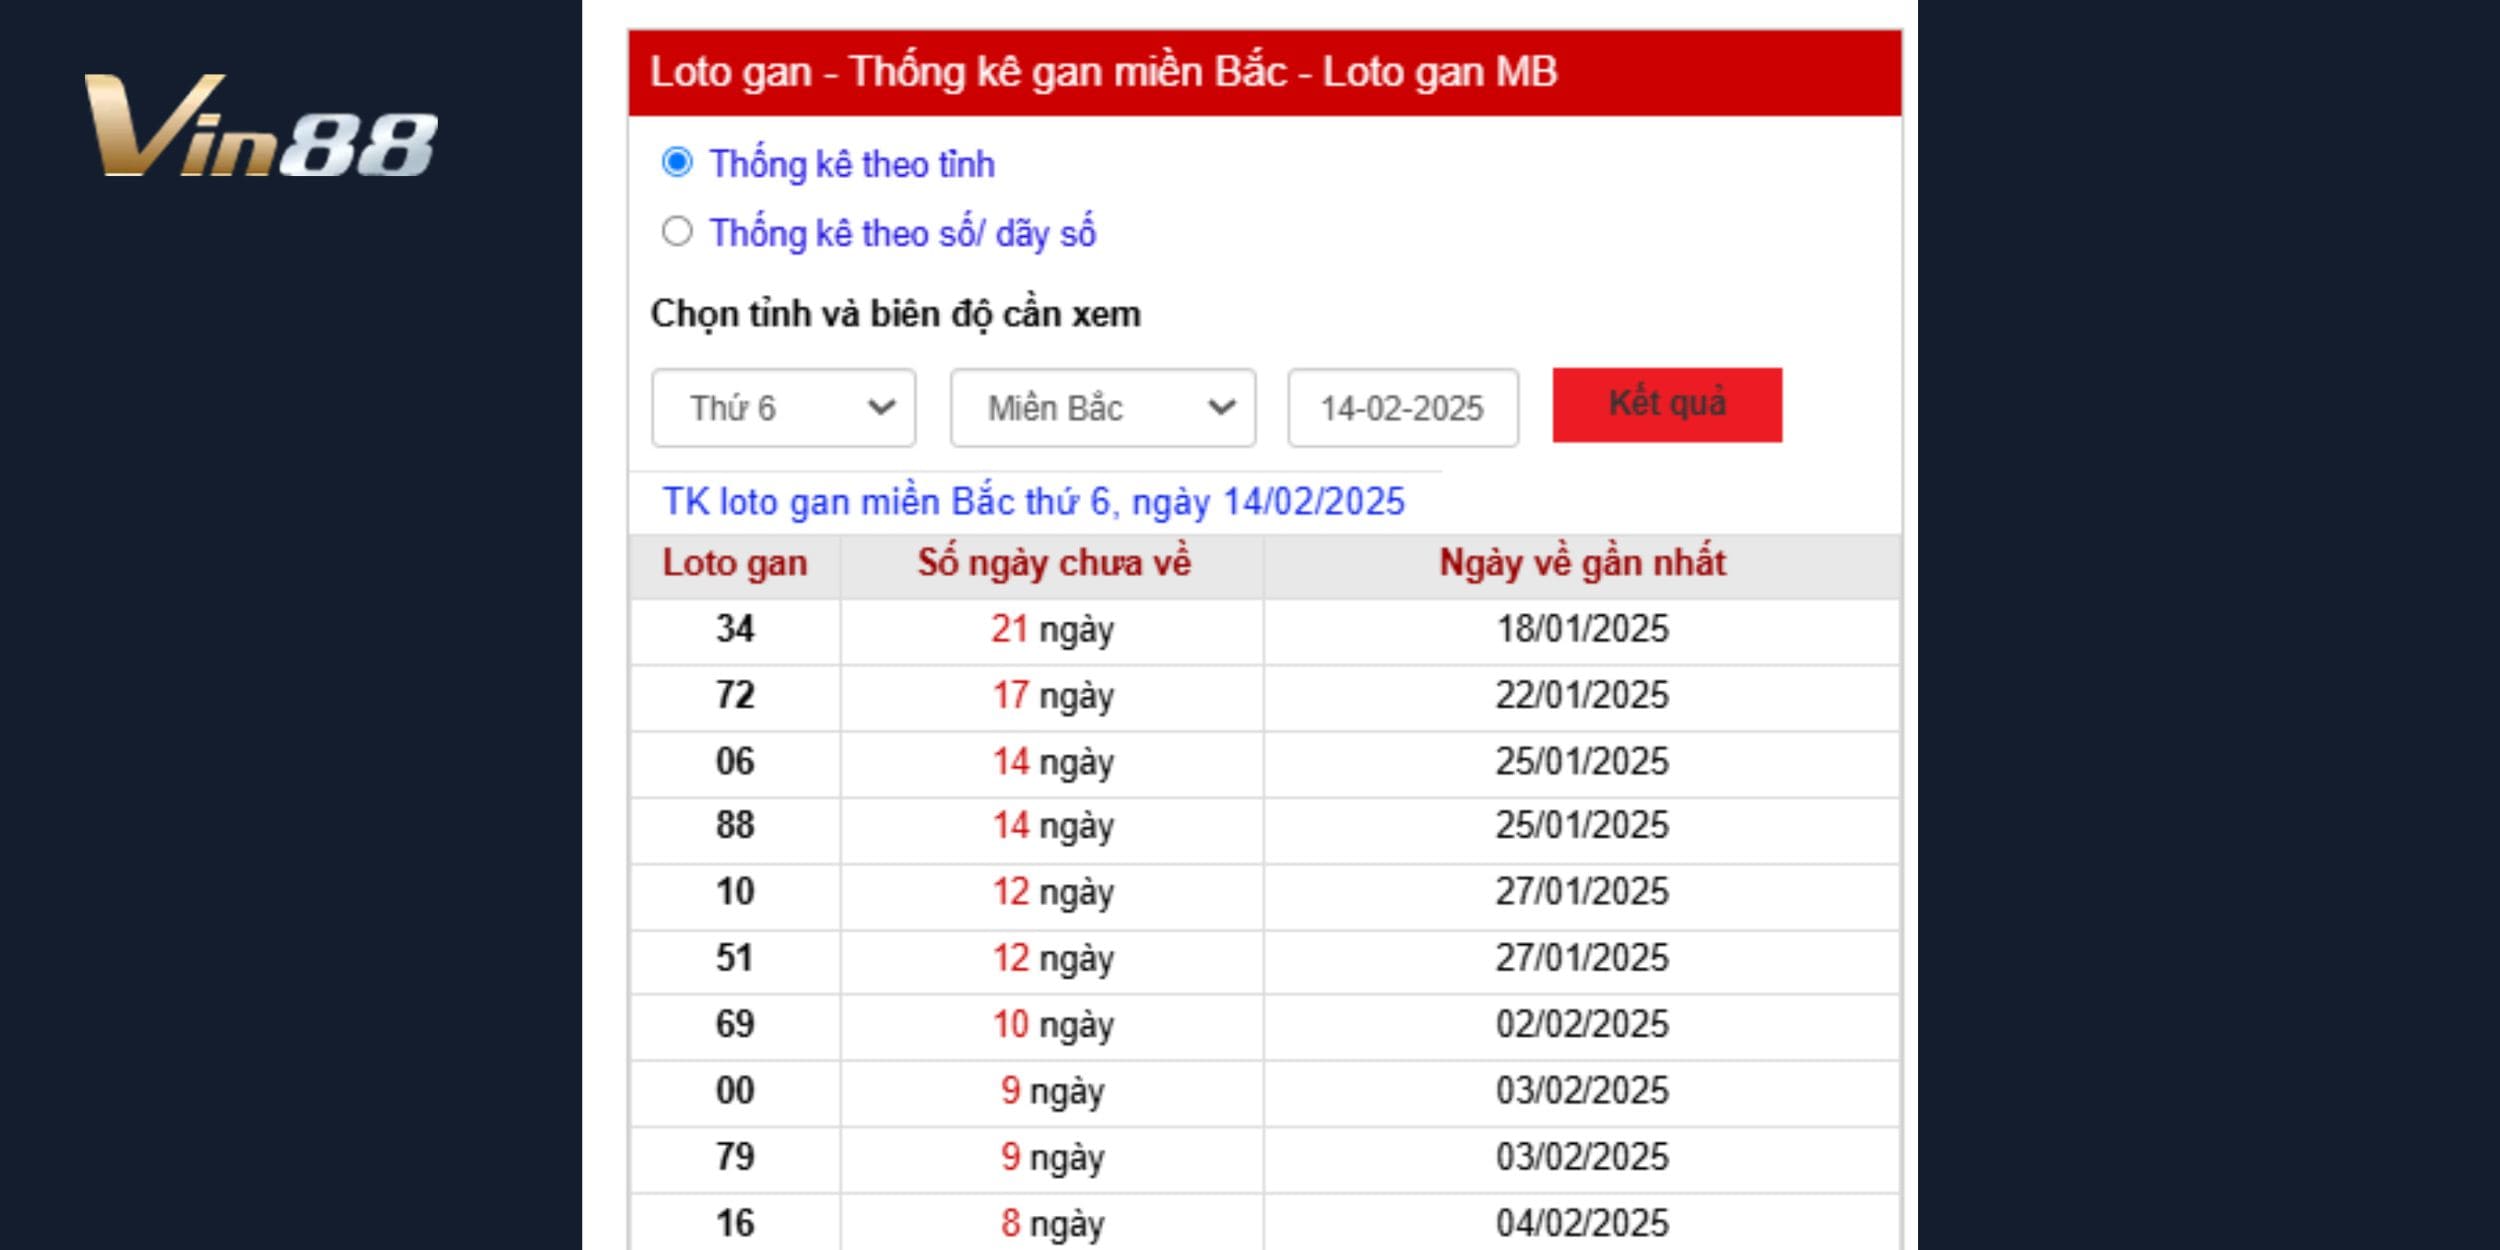The image size is (2500, 1250).
Task: Click the date 18/01/2025
Action: tap(1583, 629)
